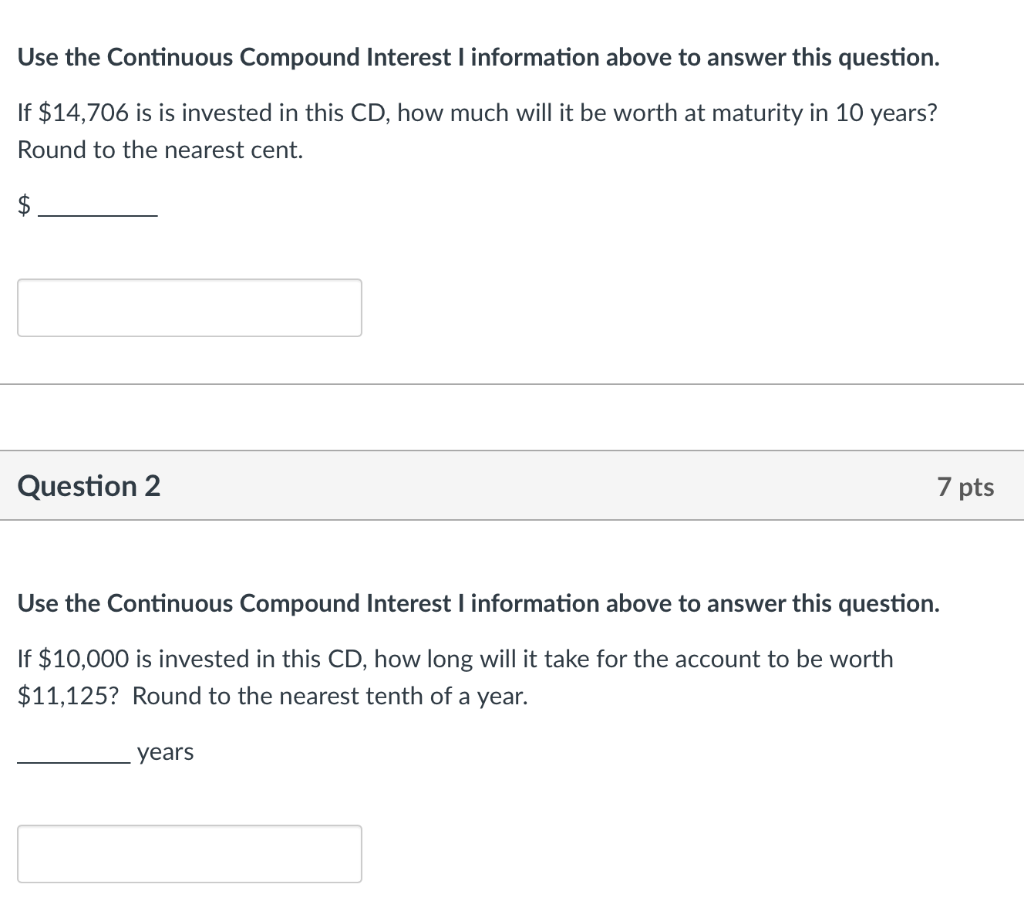
Task: Click the years label next to the blank
Action: (x=165, y=752)
